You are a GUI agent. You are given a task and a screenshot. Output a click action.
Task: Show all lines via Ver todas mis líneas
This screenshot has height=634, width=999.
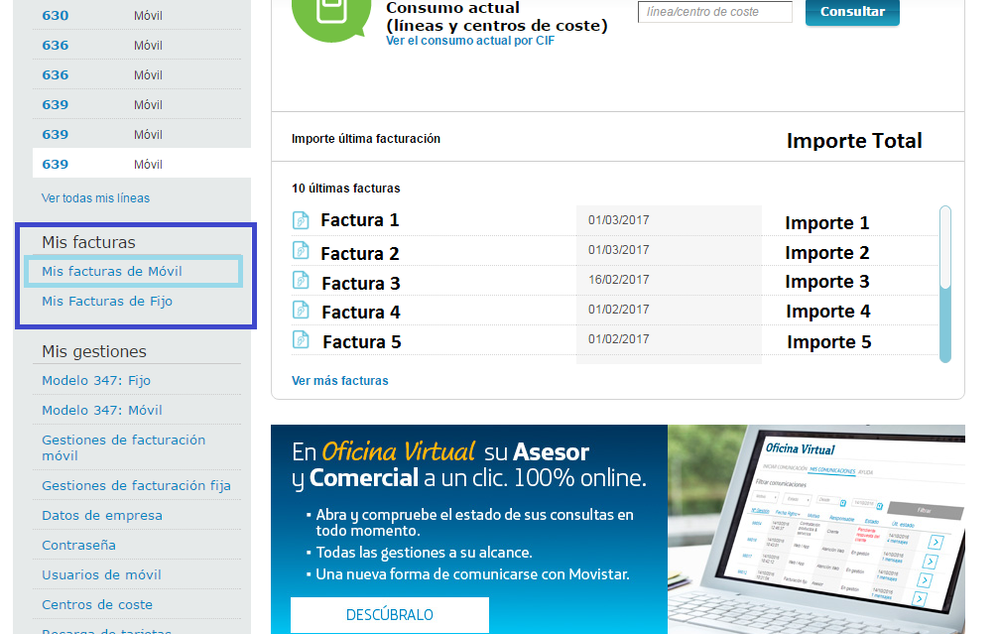point(96,198)
